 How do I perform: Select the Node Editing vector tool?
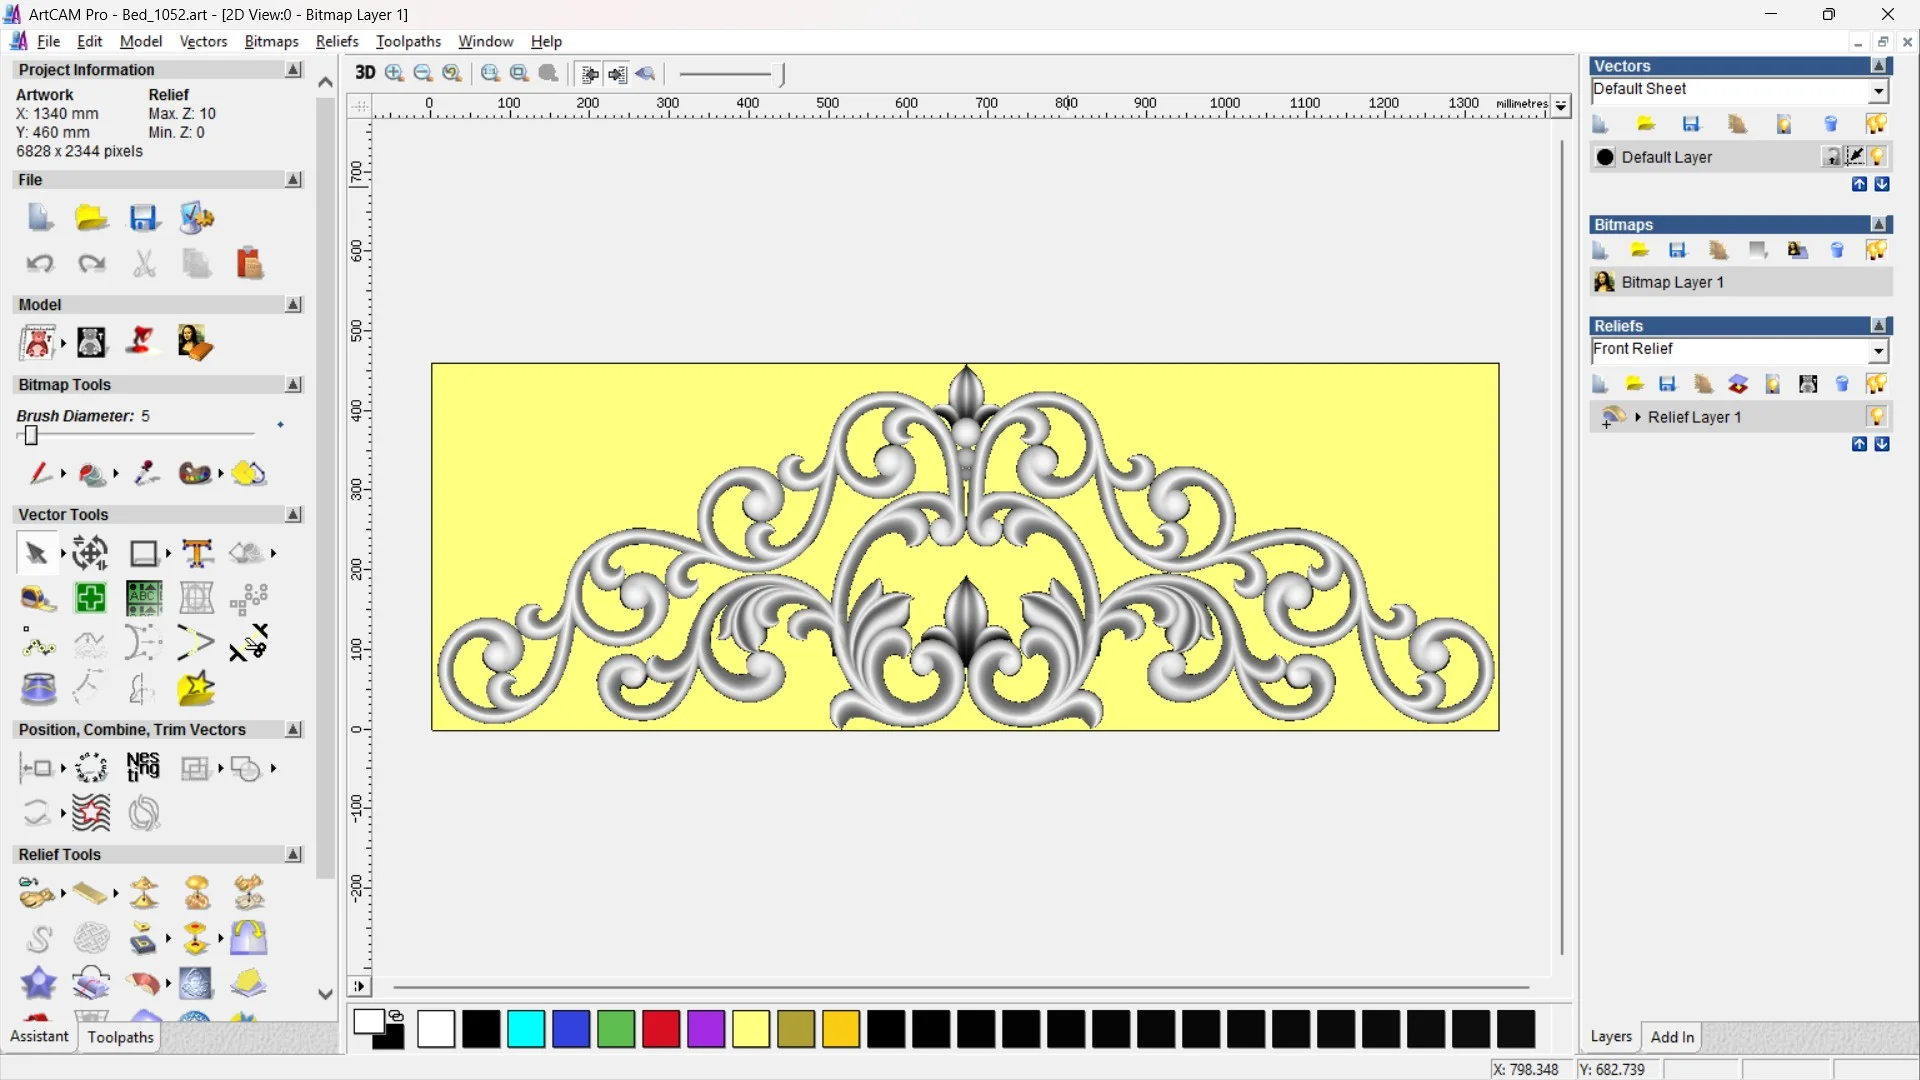(x=37, y=645)
